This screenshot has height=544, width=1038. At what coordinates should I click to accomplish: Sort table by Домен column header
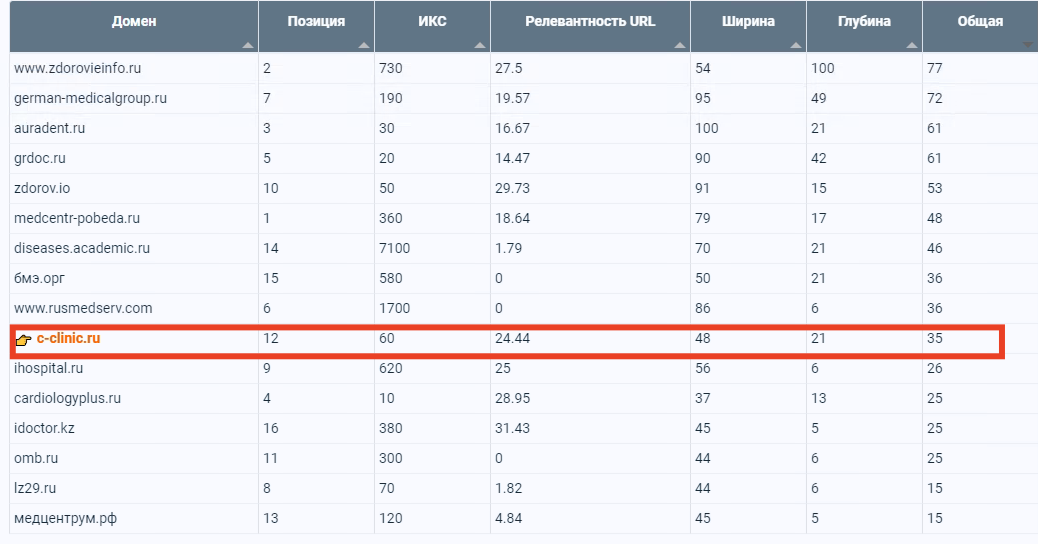(134, 21)
